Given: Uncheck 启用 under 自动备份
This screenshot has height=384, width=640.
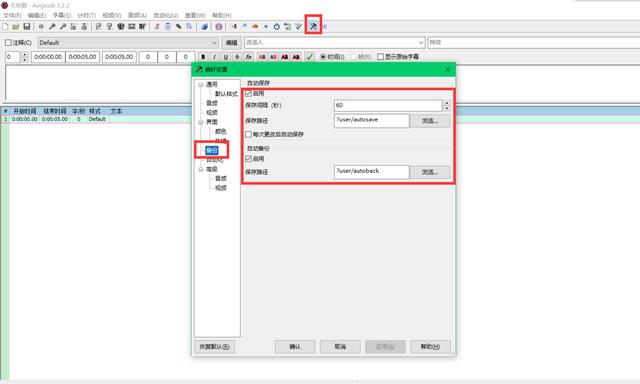Looking at the screenshot, I should 248,159.
